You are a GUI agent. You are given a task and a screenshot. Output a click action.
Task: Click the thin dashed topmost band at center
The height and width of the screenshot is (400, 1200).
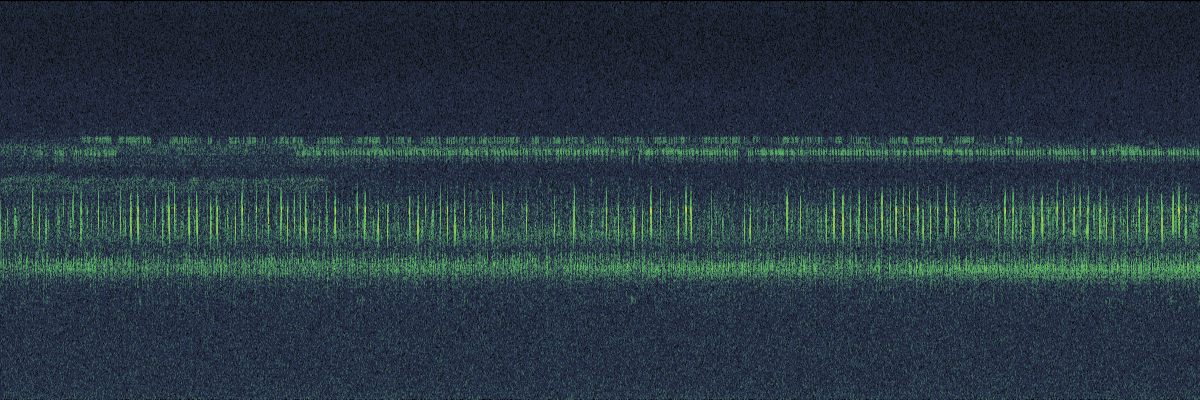[x=550, y=140]
